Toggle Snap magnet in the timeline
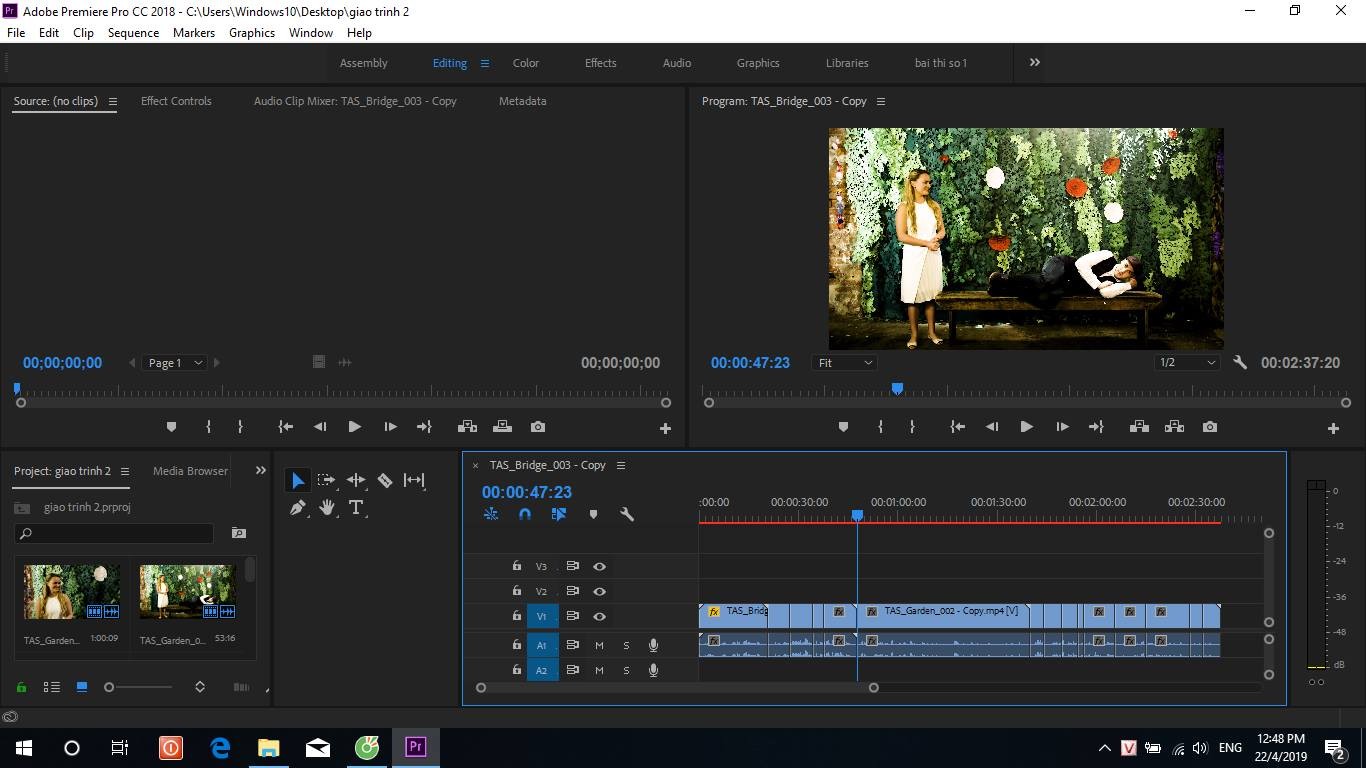1366x768 pixels. pyautogui.click(x=525, y=514)
